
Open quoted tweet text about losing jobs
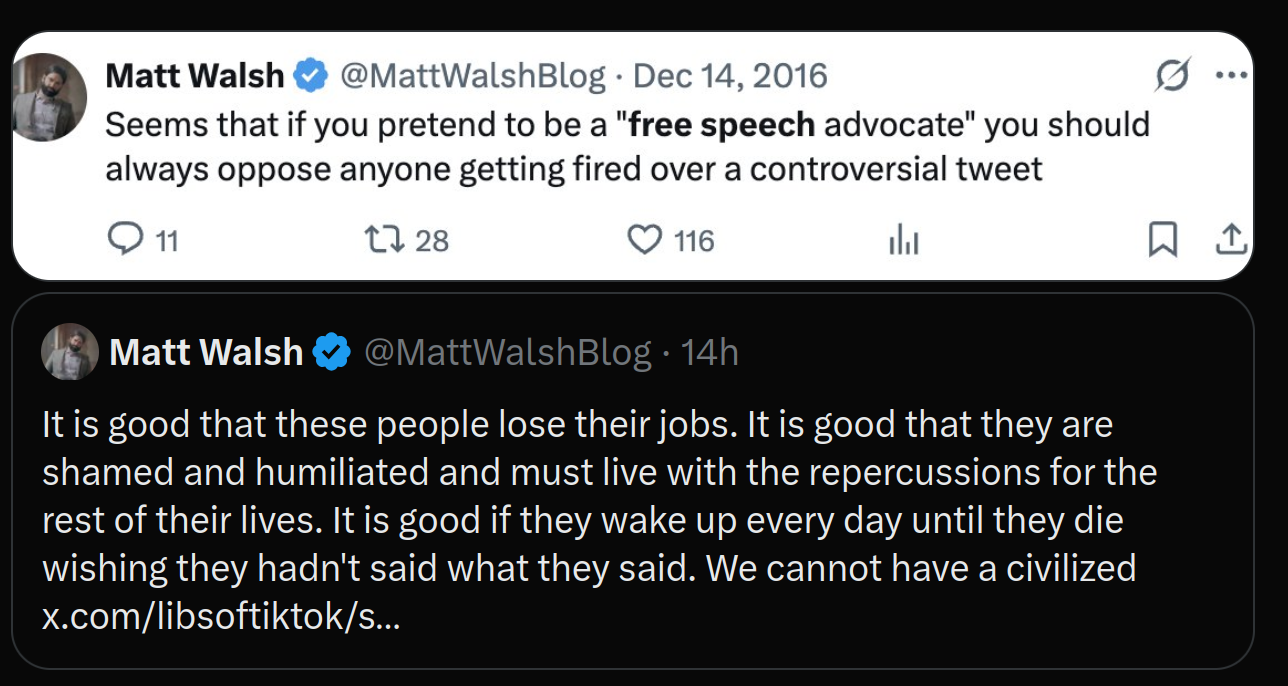tap(600, 496)
